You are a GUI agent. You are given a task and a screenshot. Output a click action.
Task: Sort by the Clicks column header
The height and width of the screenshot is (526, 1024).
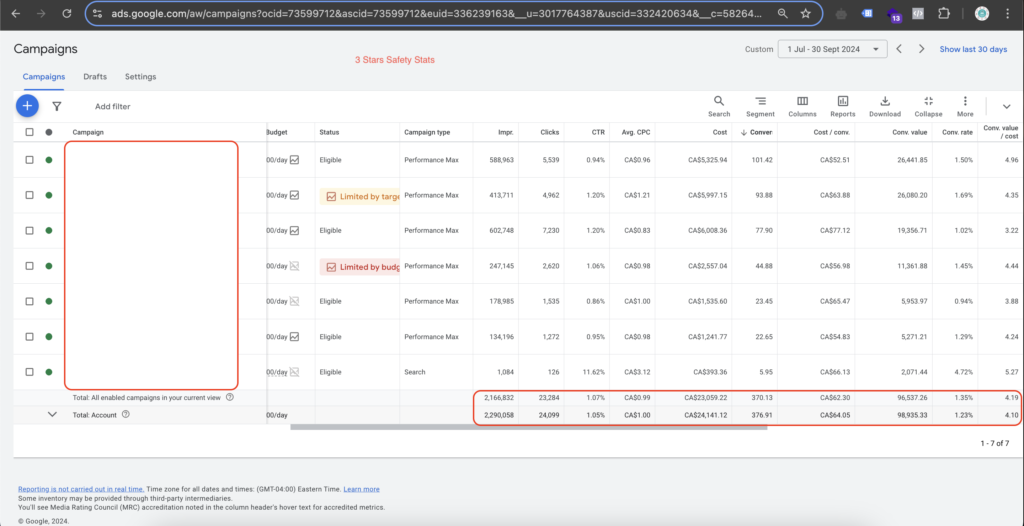coord(550,132)
